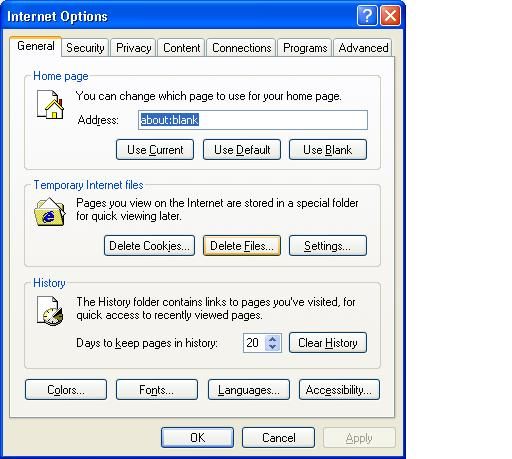Open the Colors dialog
Image resolution: width=512 pixels, height=459 pixels.
pyautogui.click(x=66, y=389)
